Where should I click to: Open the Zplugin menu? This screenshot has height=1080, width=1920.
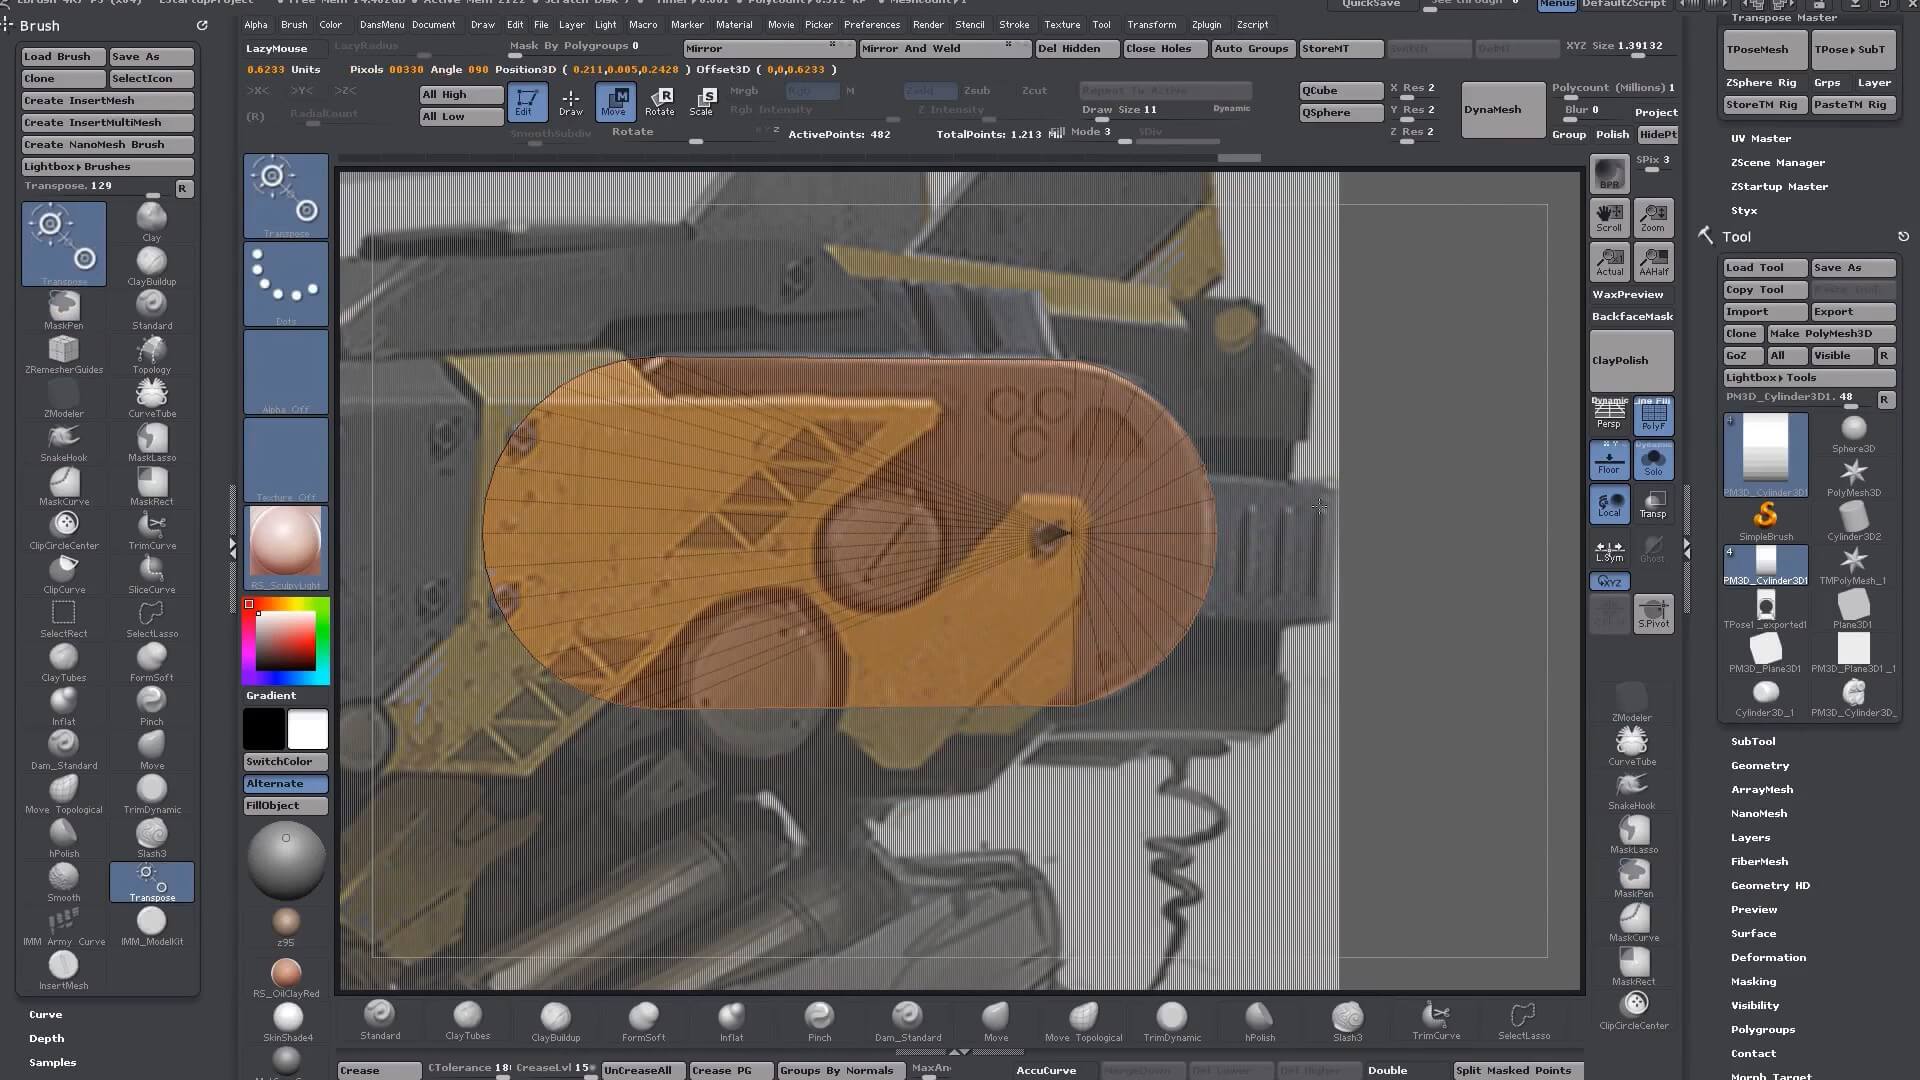tap(1206, 24)
